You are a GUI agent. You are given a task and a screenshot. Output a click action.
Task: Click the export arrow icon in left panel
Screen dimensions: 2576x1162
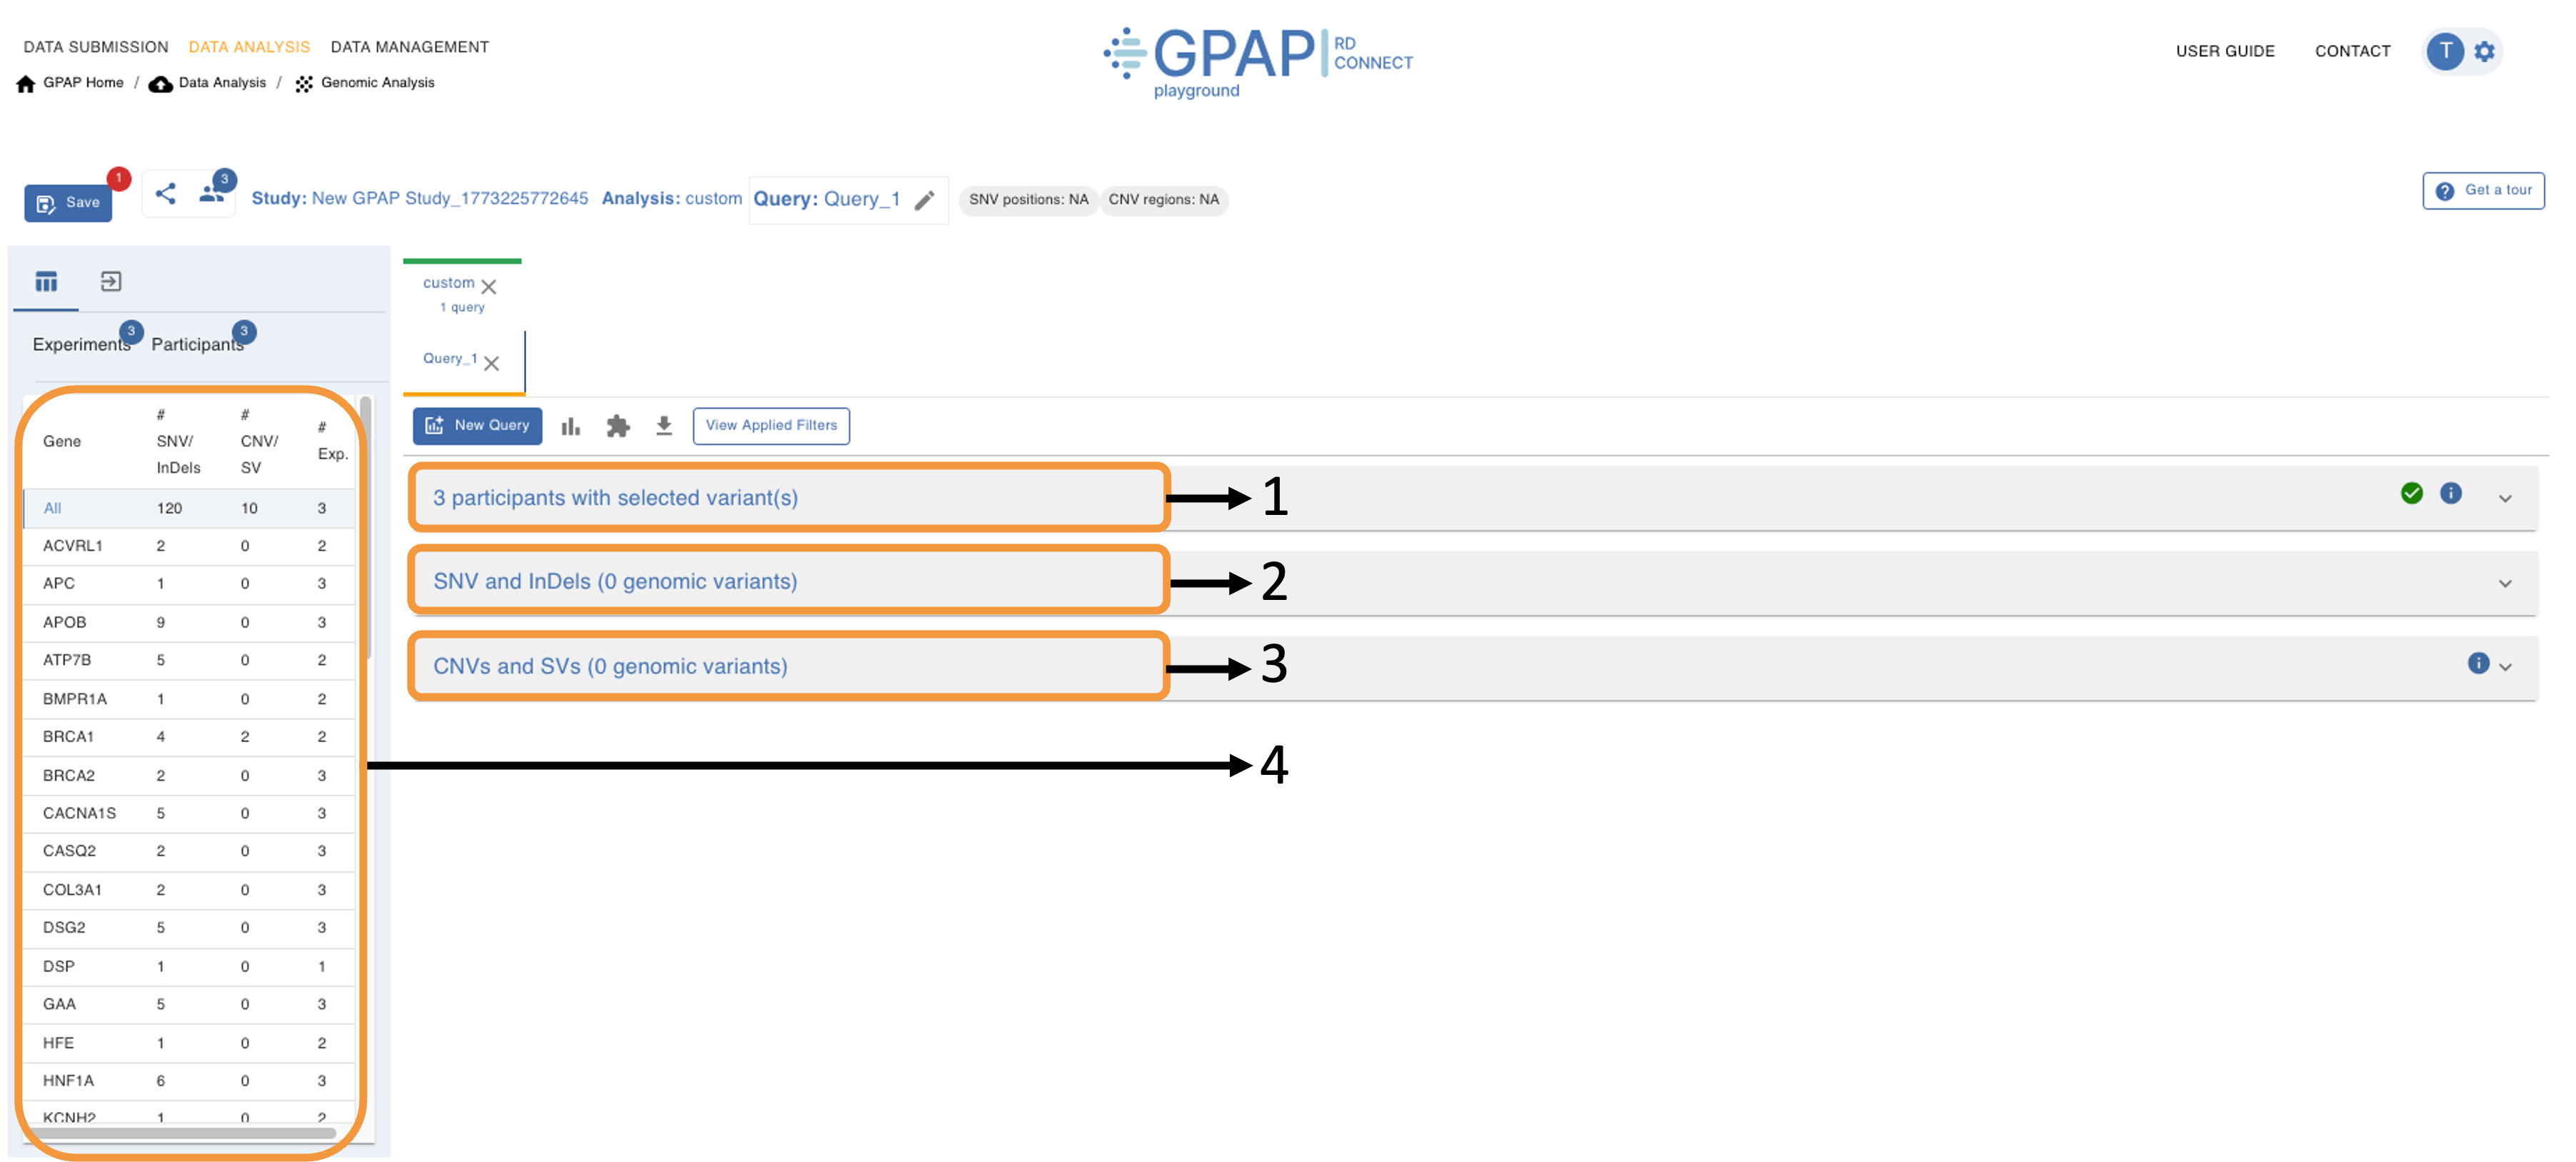111,282
